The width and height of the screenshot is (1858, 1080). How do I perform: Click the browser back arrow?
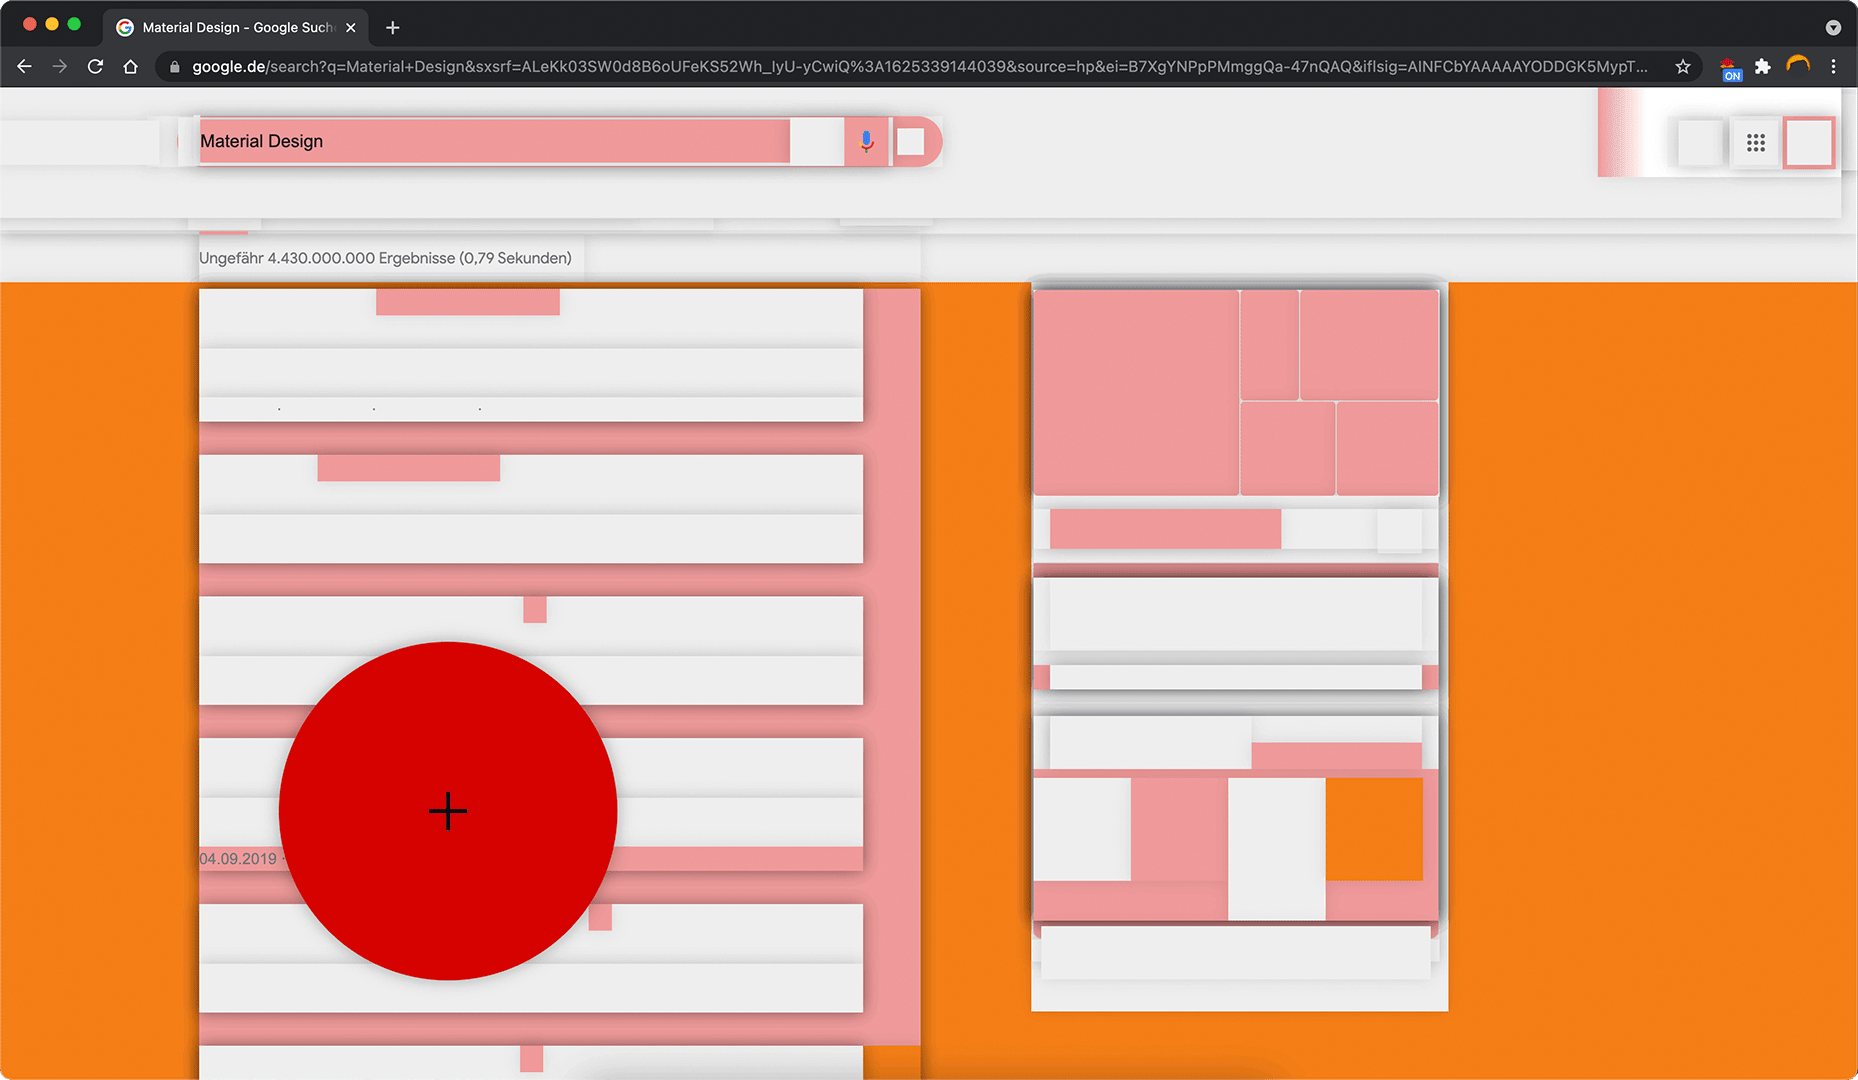(25, 67)
